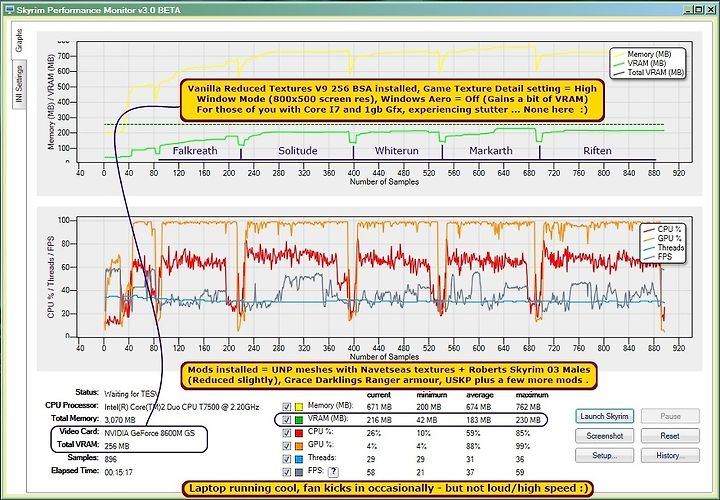The height and width of the screenshot is (500, 720).
Task: Click the red CPU % color swatch
Action: pos(299,433)
